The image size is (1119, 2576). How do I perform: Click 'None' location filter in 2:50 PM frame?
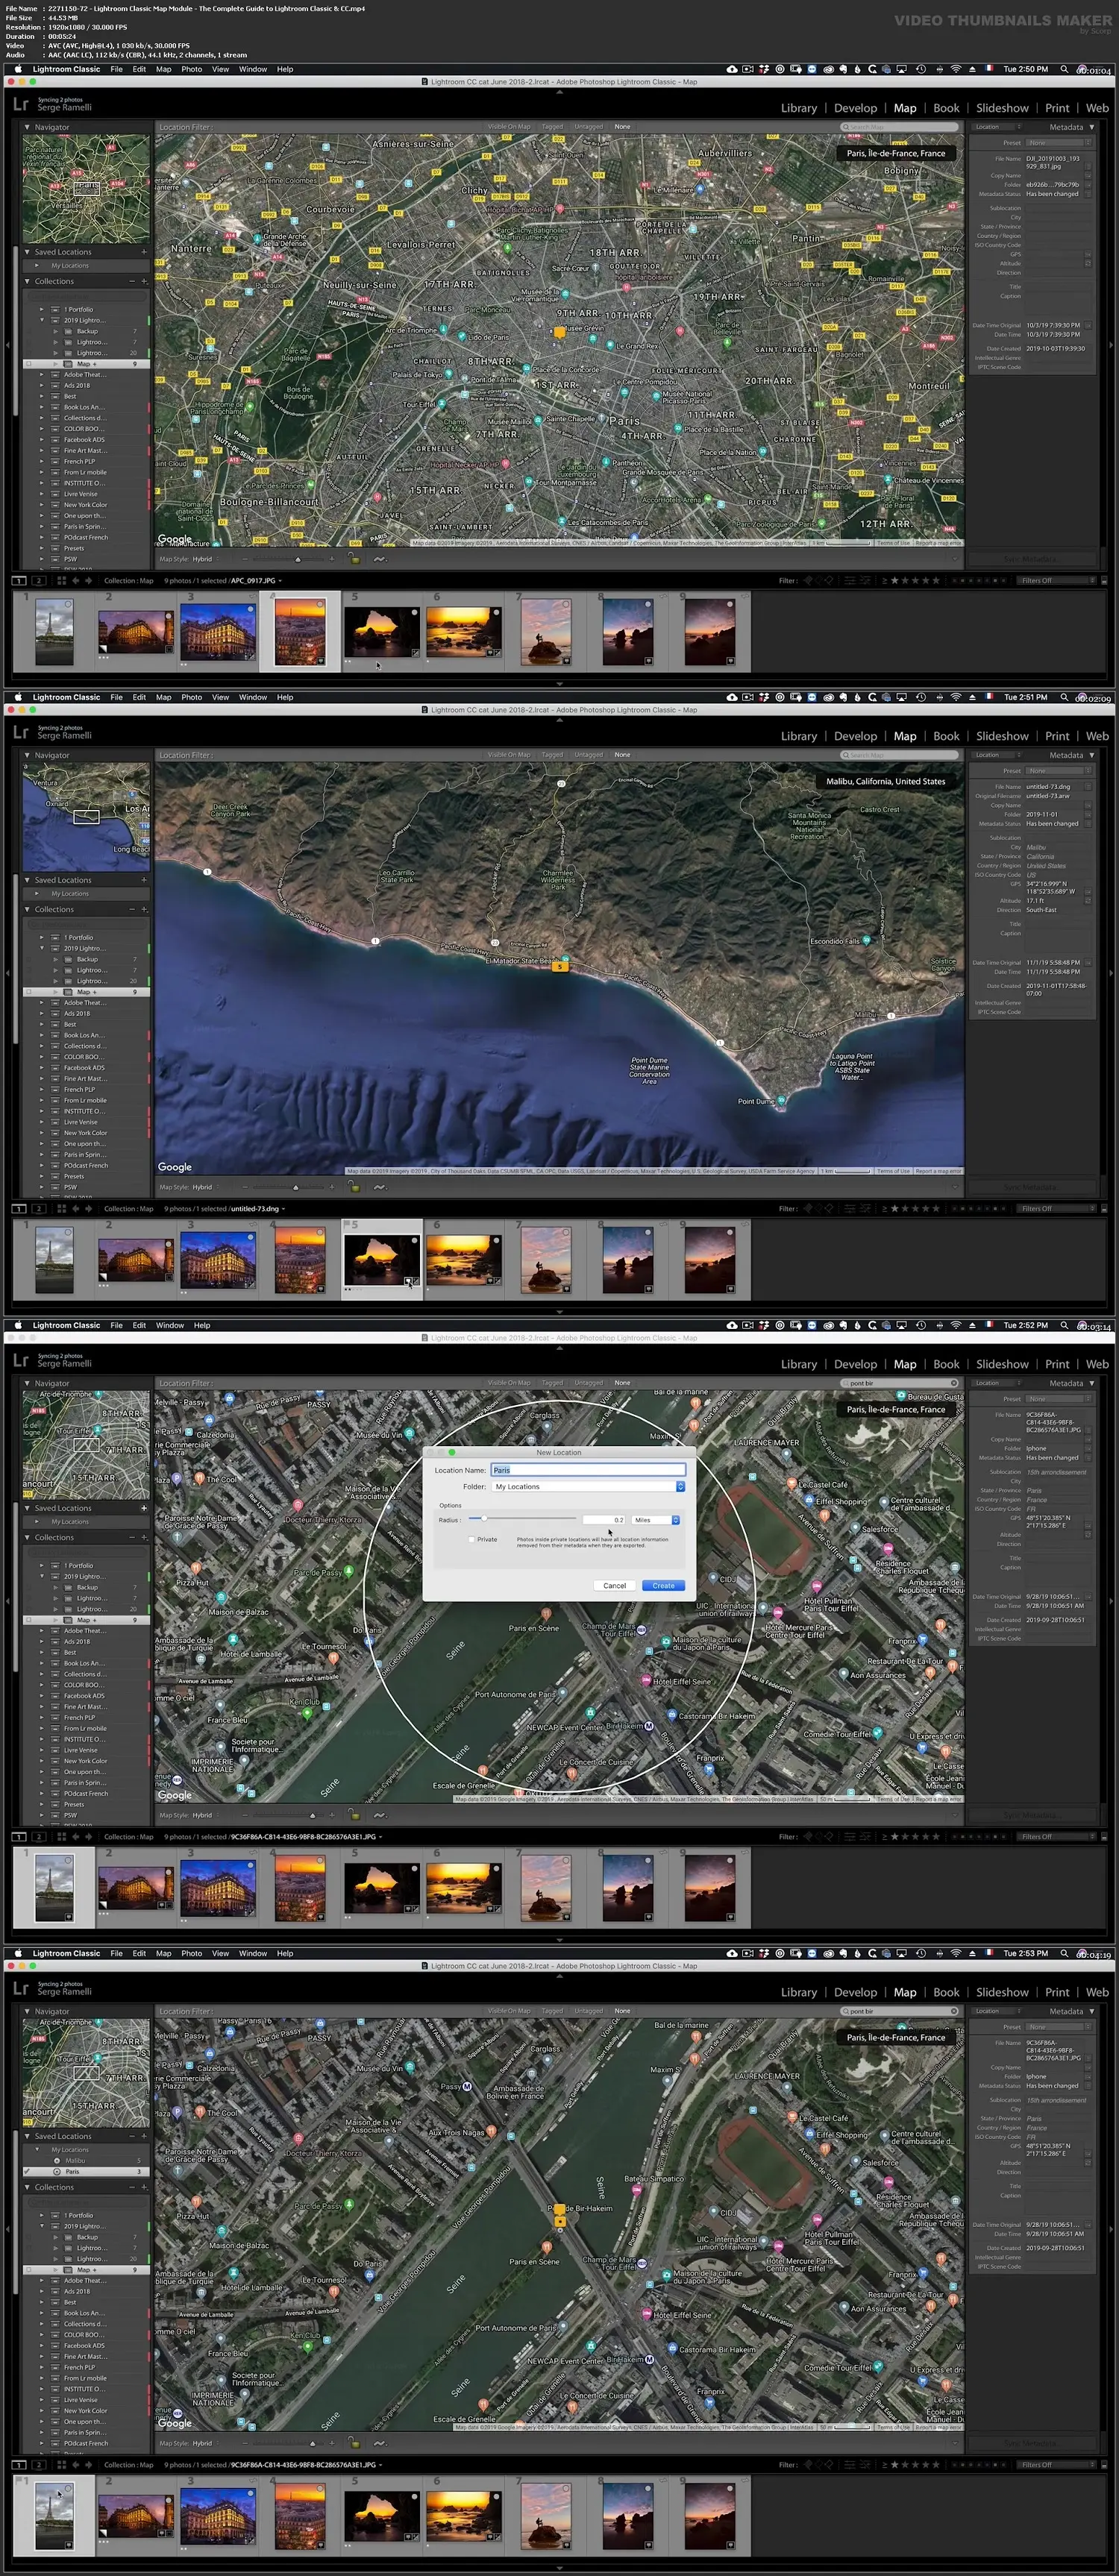point(622,127)
